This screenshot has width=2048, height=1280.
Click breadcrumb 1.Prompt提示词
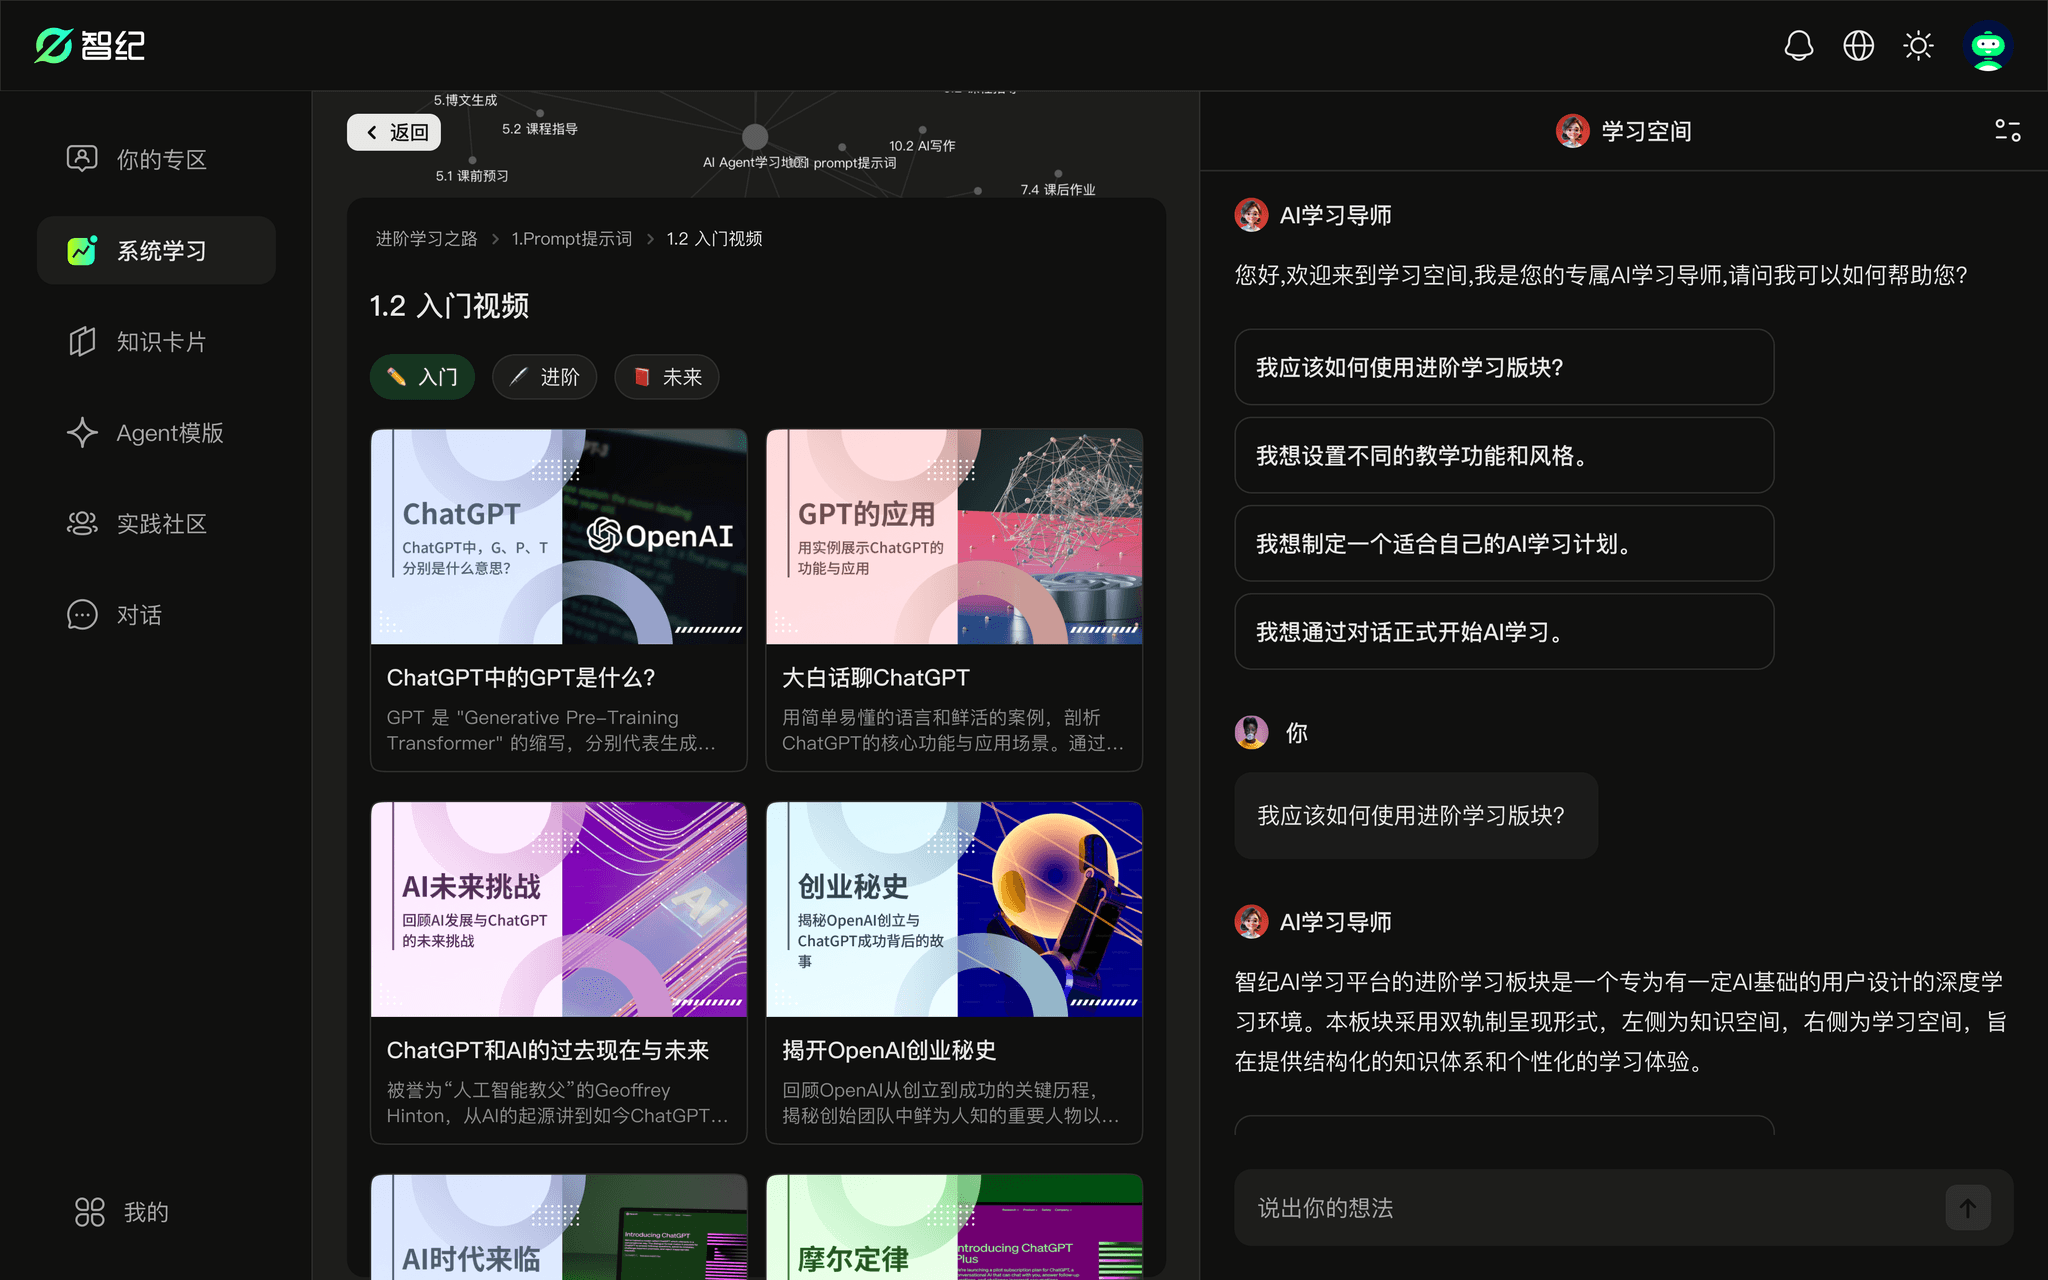pos(571,239)
